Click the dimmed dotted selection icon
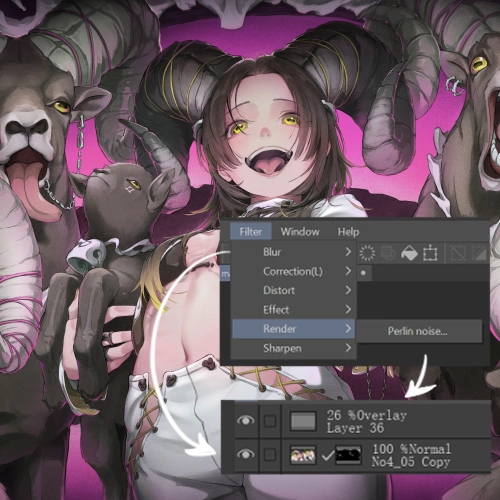The height and width of the screenshot is (500, 500). (388, 253)
